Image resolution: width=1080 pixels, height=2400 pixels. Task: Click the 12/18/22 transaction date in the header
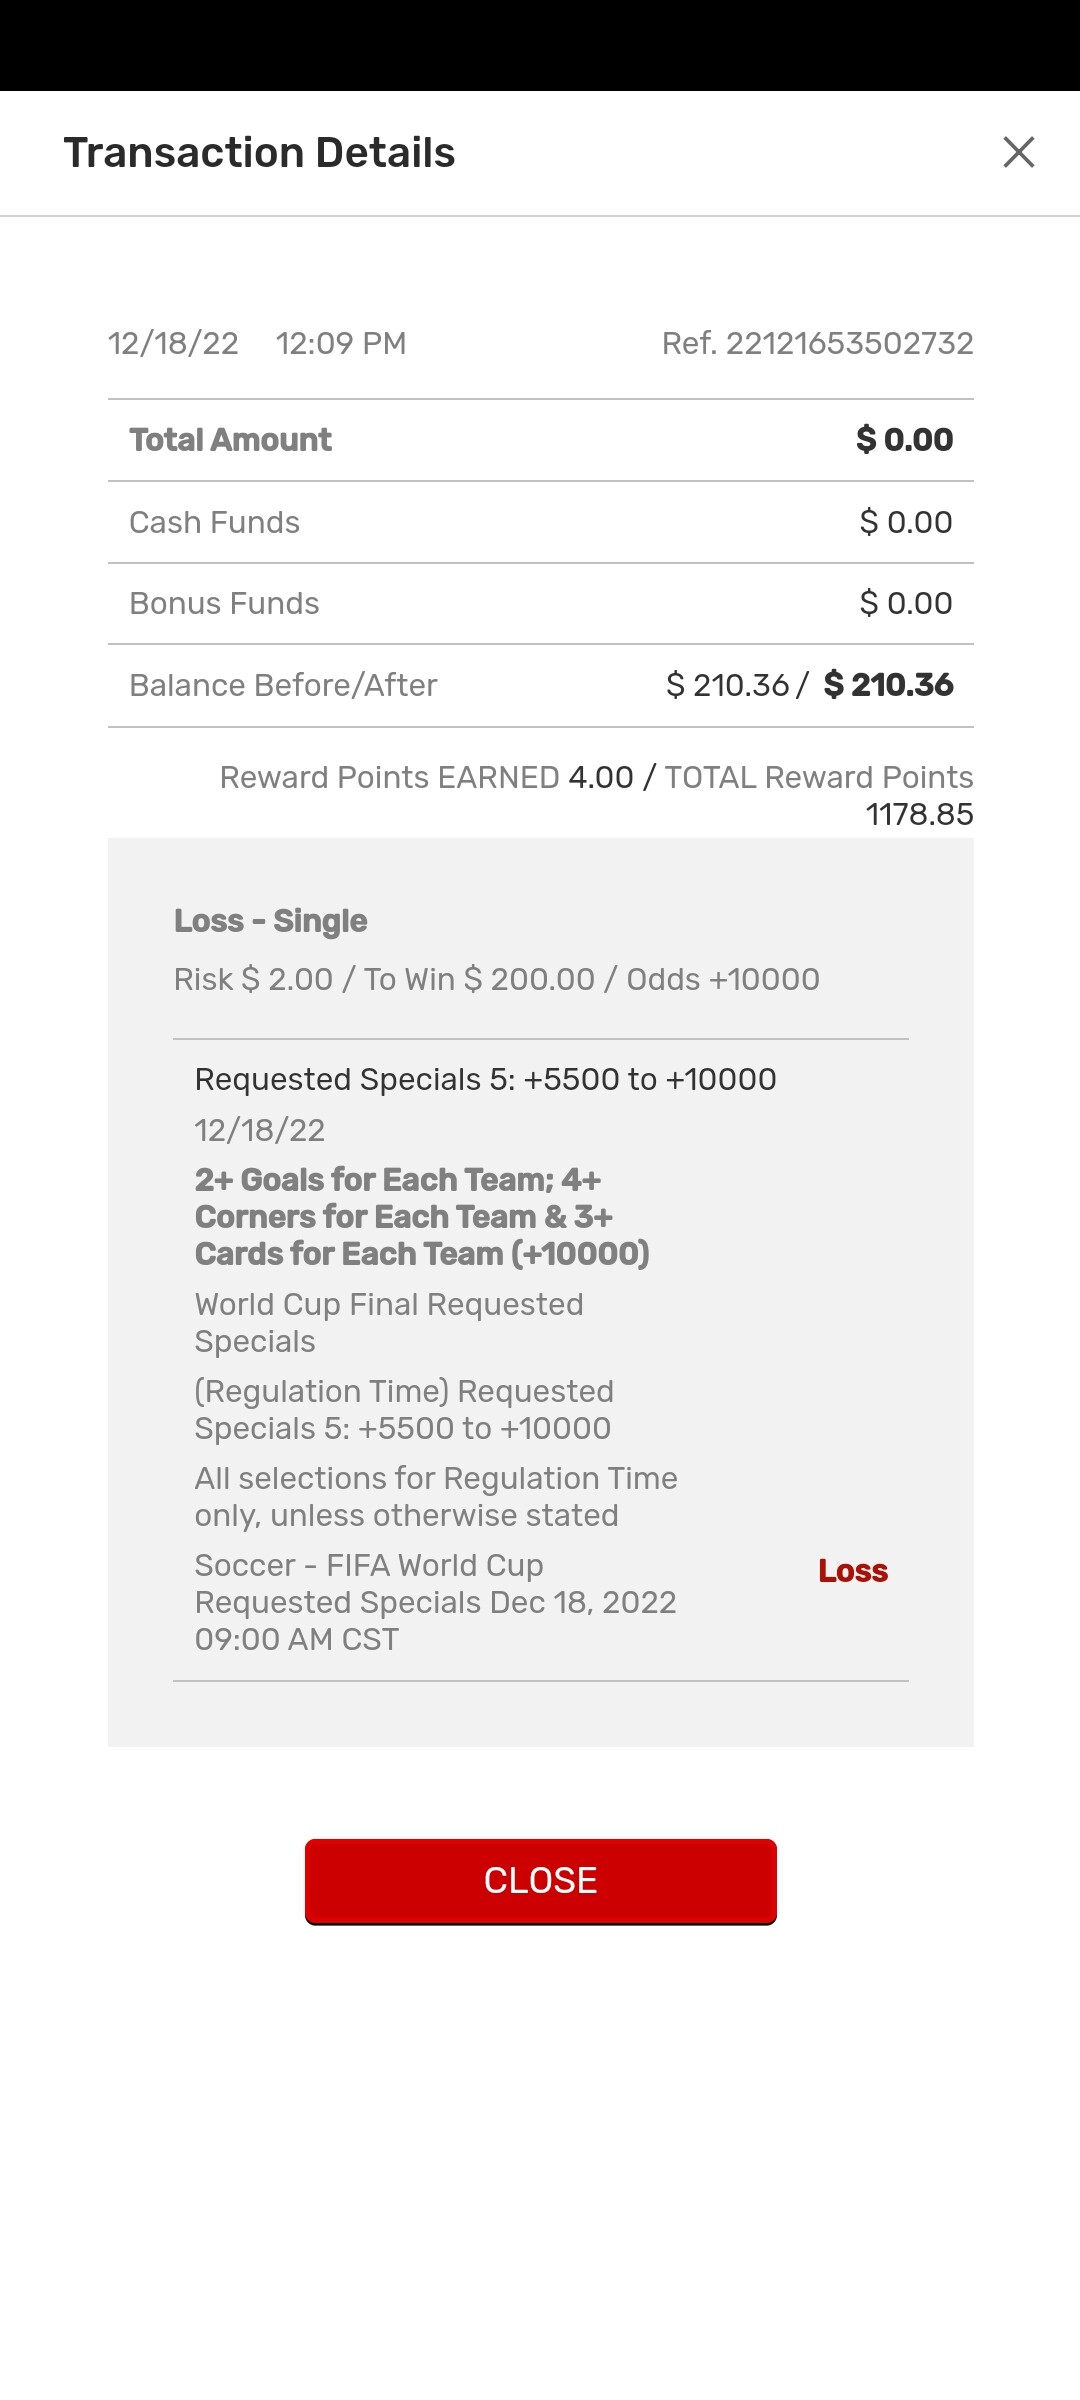(173, 343)
